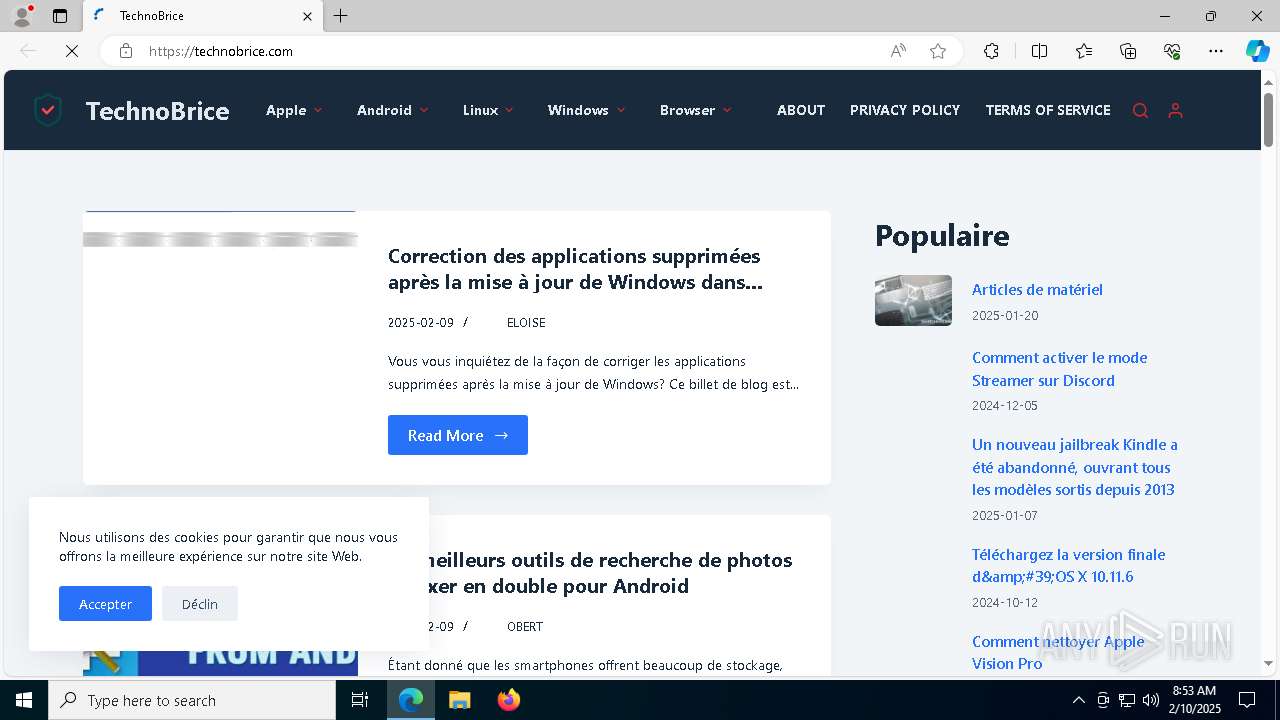Open the browser profile avatar
This screenshot has height=720, width=1280.
point(21,16)
